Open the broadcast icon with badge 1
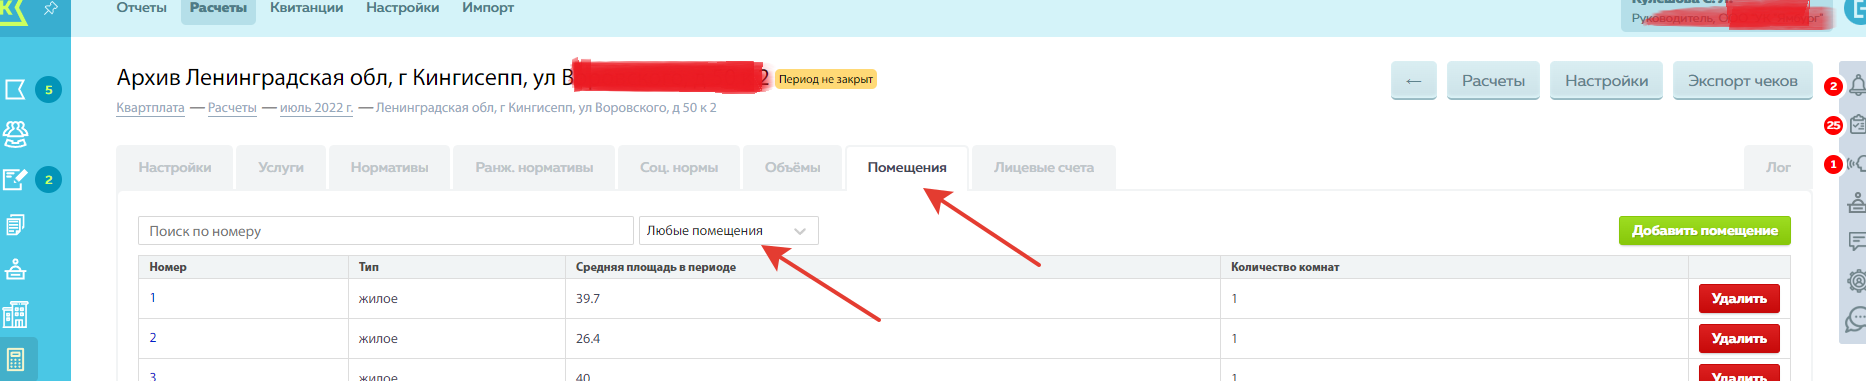The width and height of the screenshot is (1866, 381). pos(1857,163)
